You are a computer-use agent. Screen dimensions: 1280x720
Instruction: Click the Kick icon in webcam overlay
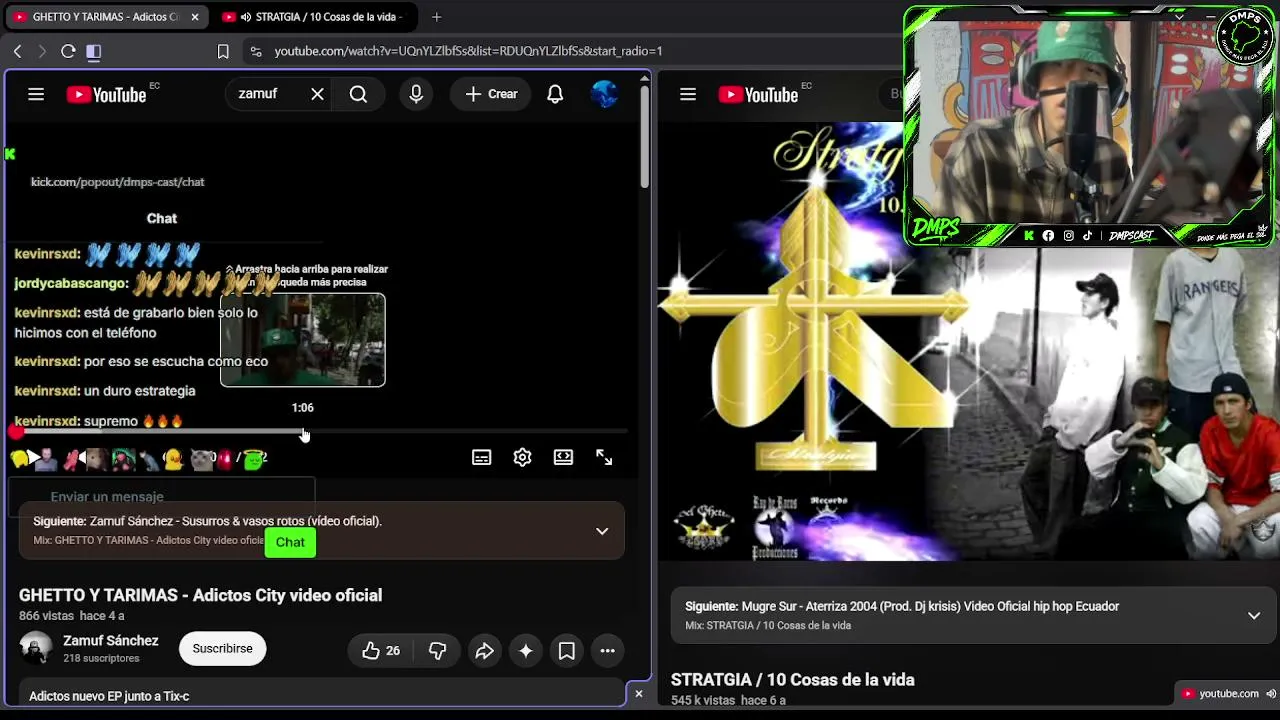(1029, 236)
